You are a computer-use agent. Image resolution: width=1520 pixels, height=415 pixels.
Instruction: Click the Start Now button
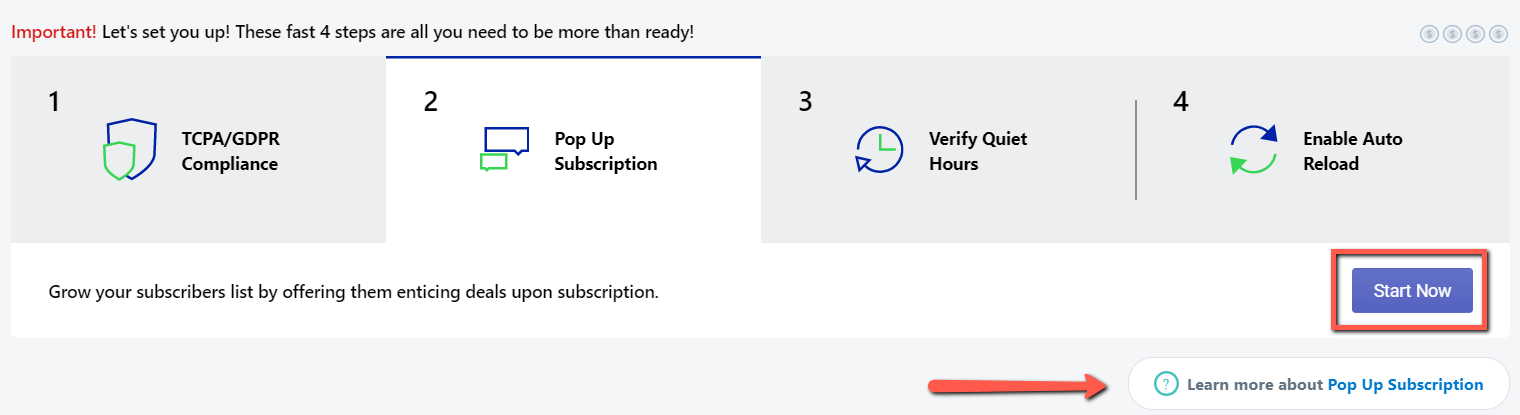1412,291
